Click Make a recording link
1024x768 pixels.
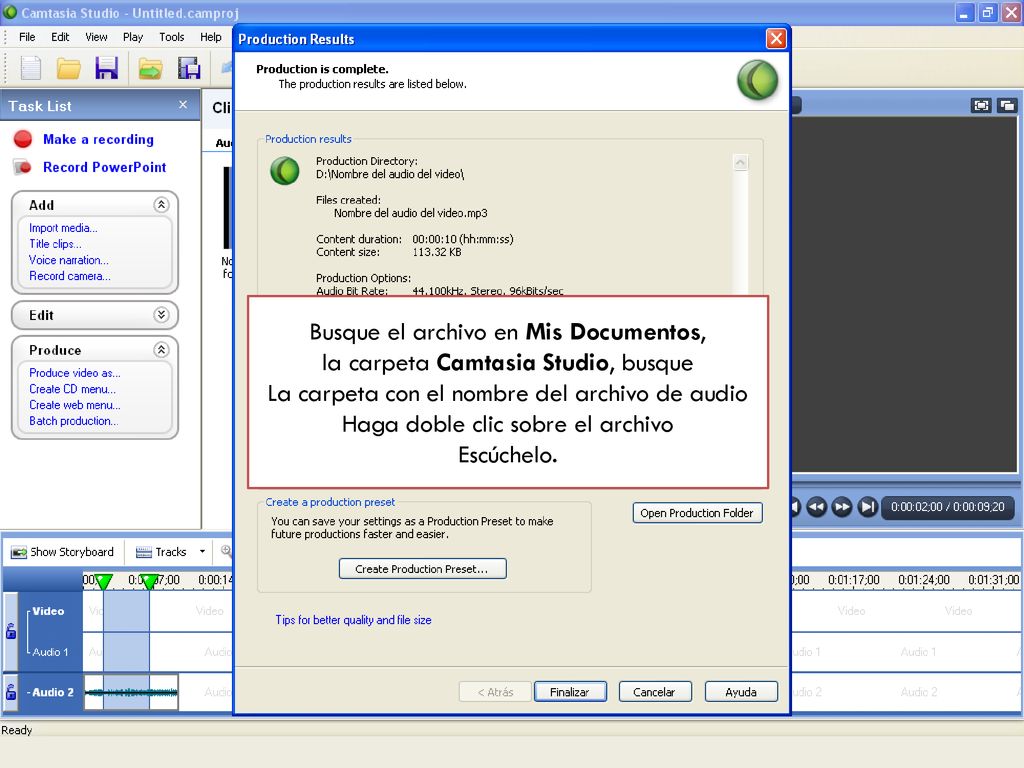pos(99,139)
